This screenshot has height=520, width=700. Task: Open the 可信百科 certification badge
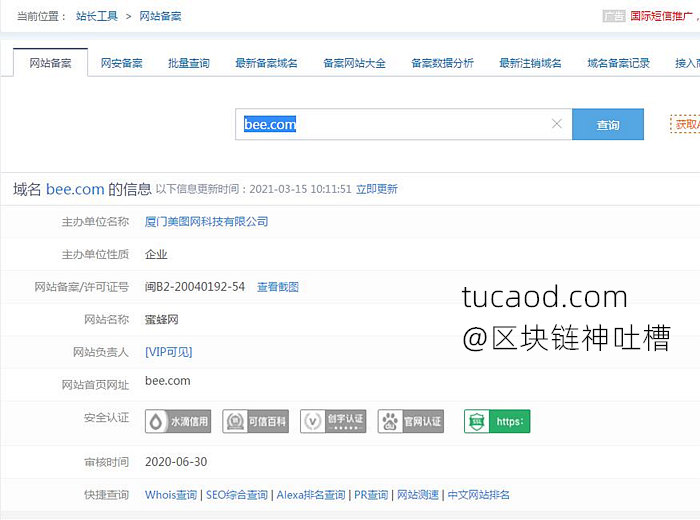click(255, 421)
